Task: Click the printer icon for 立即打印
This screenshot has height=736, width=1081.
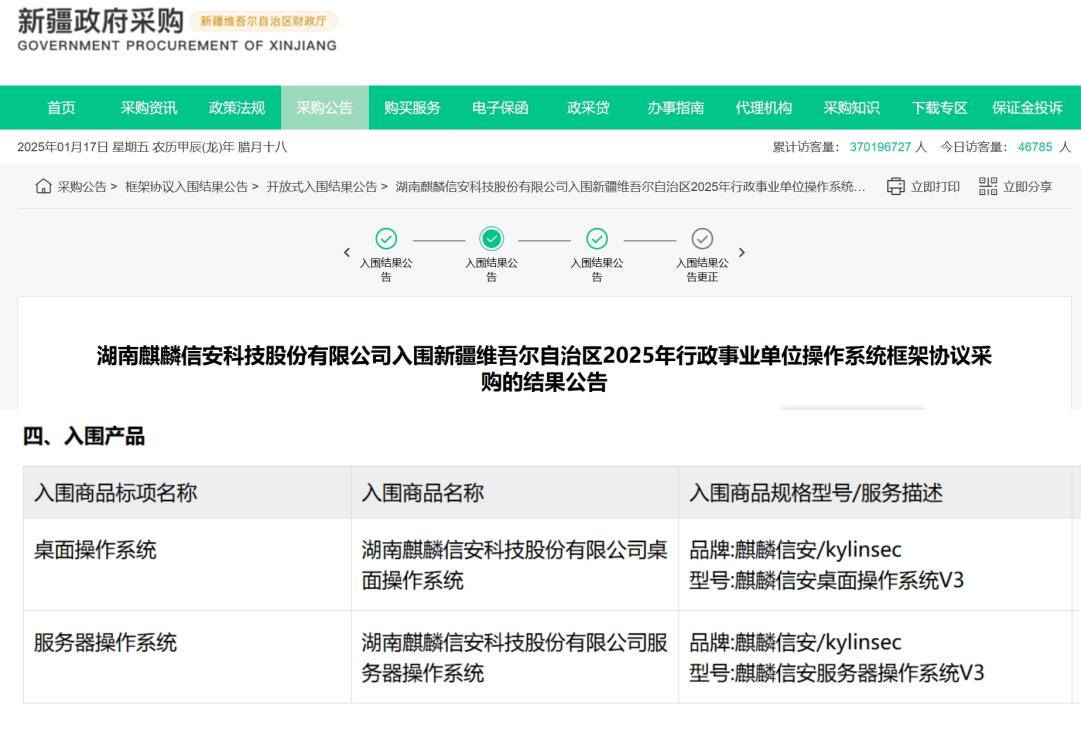Action: [x=896, y=186]
